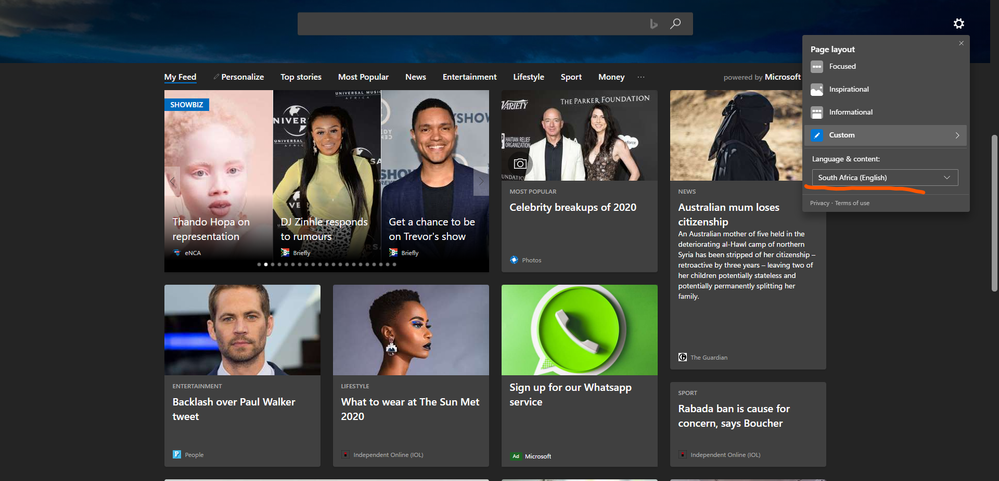
Task: Click camera gallery icon on Celebrity breakups
Action: 521,164
